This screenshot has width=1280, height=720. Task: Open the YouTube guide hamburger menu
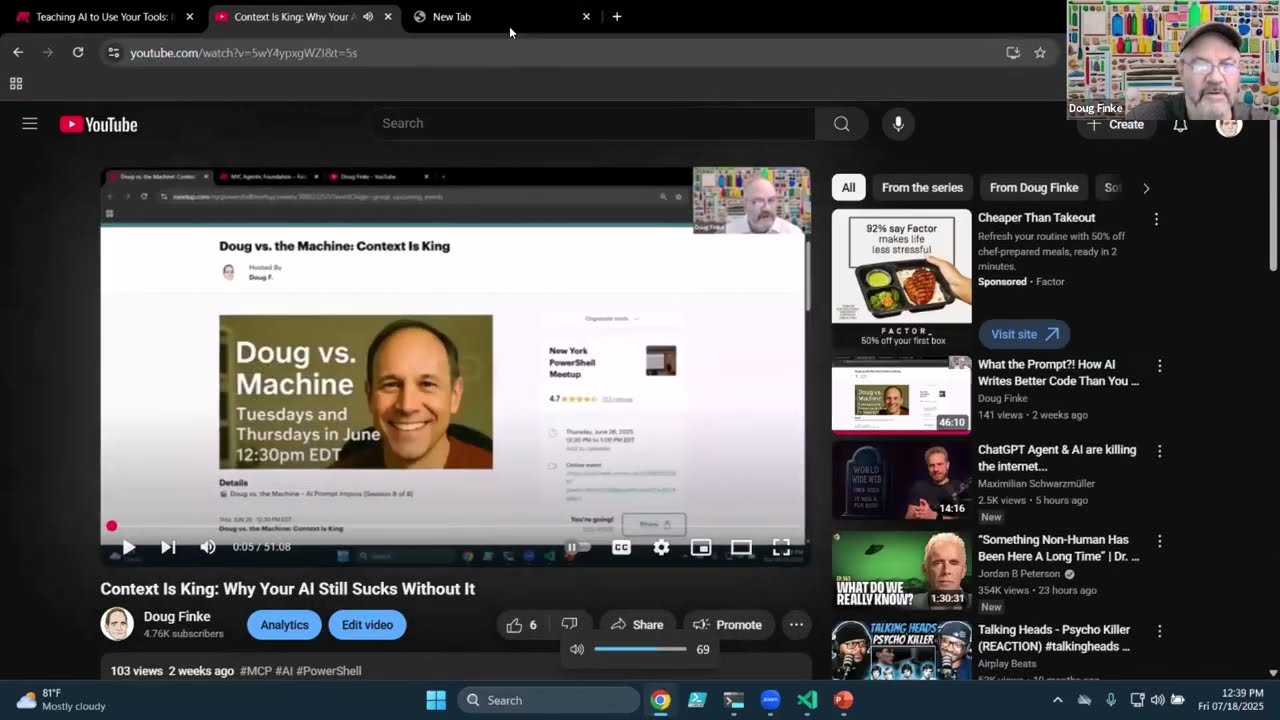click(30, 124)
